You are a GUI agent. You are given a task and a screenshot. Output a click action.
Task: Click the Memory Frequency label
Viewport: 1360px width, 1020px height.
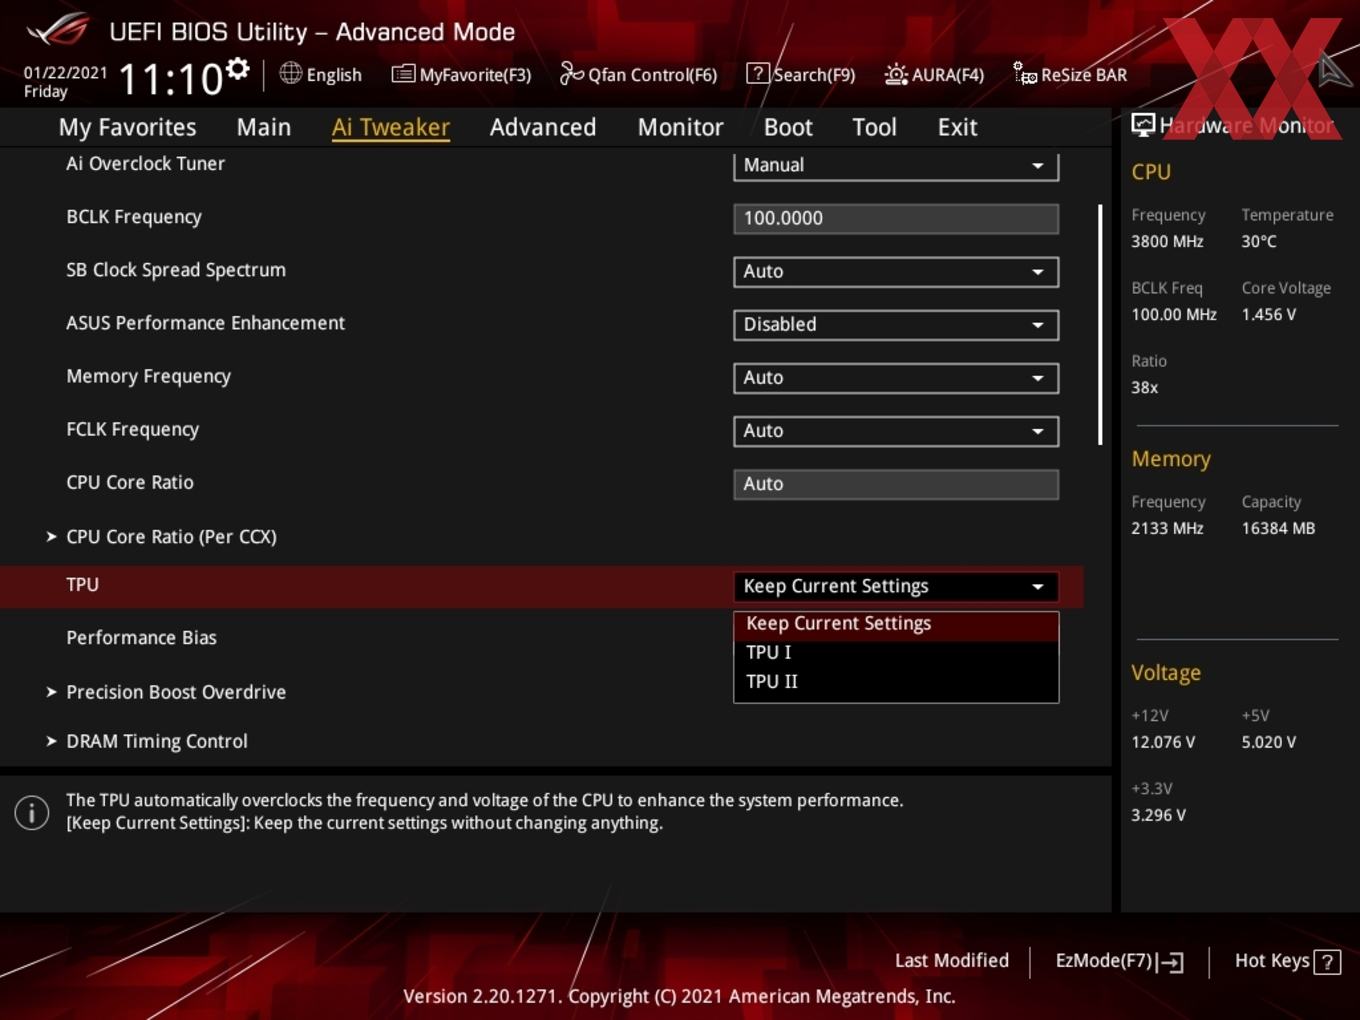pyautogui.click(x=148, y=377)
